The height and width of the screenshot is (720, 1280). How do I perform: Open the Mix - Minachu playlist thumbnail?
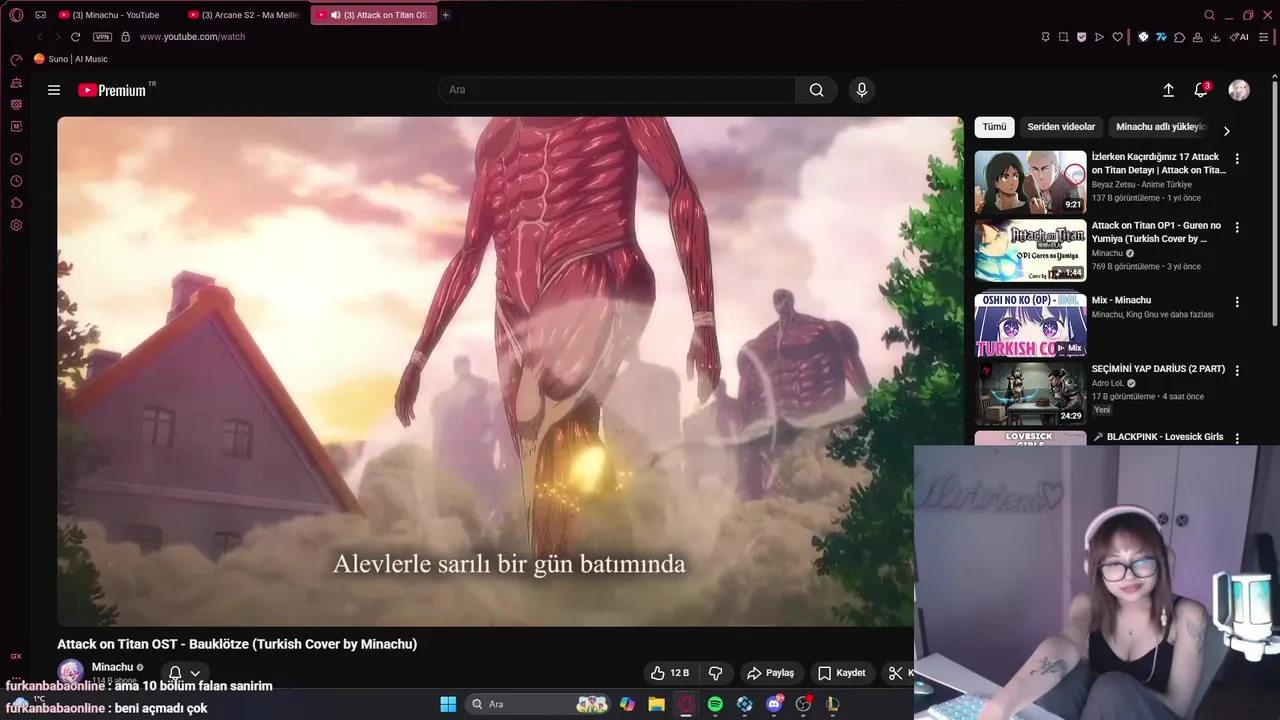coord(1030,324)
